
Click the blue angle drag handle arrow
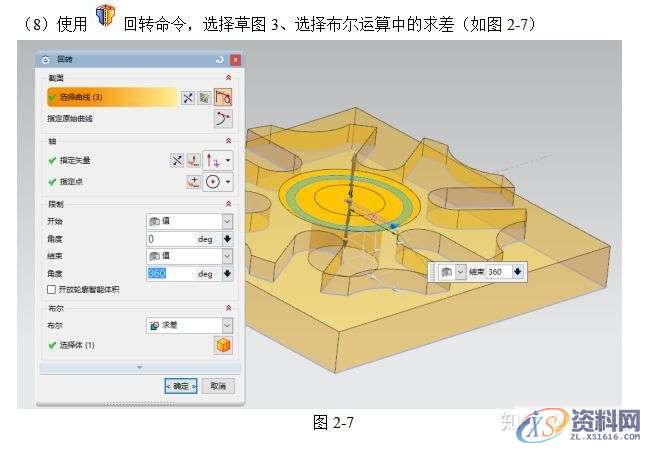[x=395, y=226]
